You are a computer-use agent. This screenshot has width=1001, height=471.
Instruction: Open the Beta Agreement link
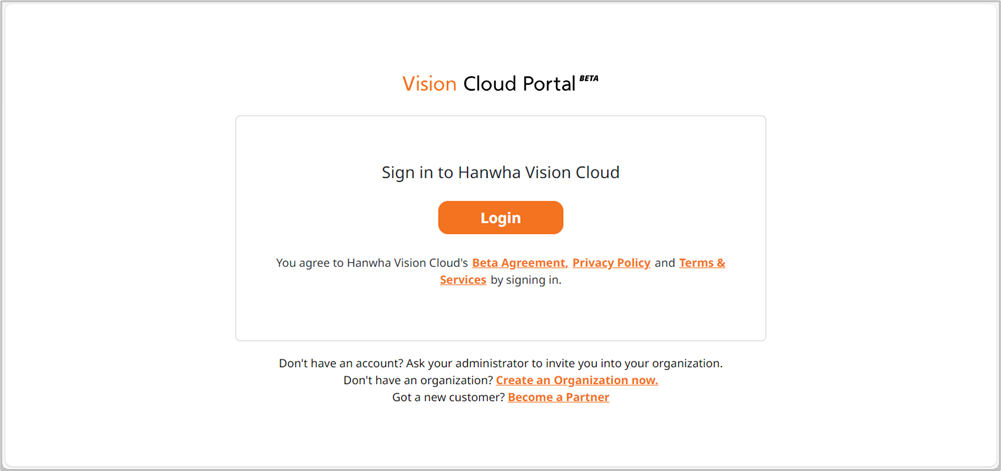pyautogui.click(x=519, y=263)
